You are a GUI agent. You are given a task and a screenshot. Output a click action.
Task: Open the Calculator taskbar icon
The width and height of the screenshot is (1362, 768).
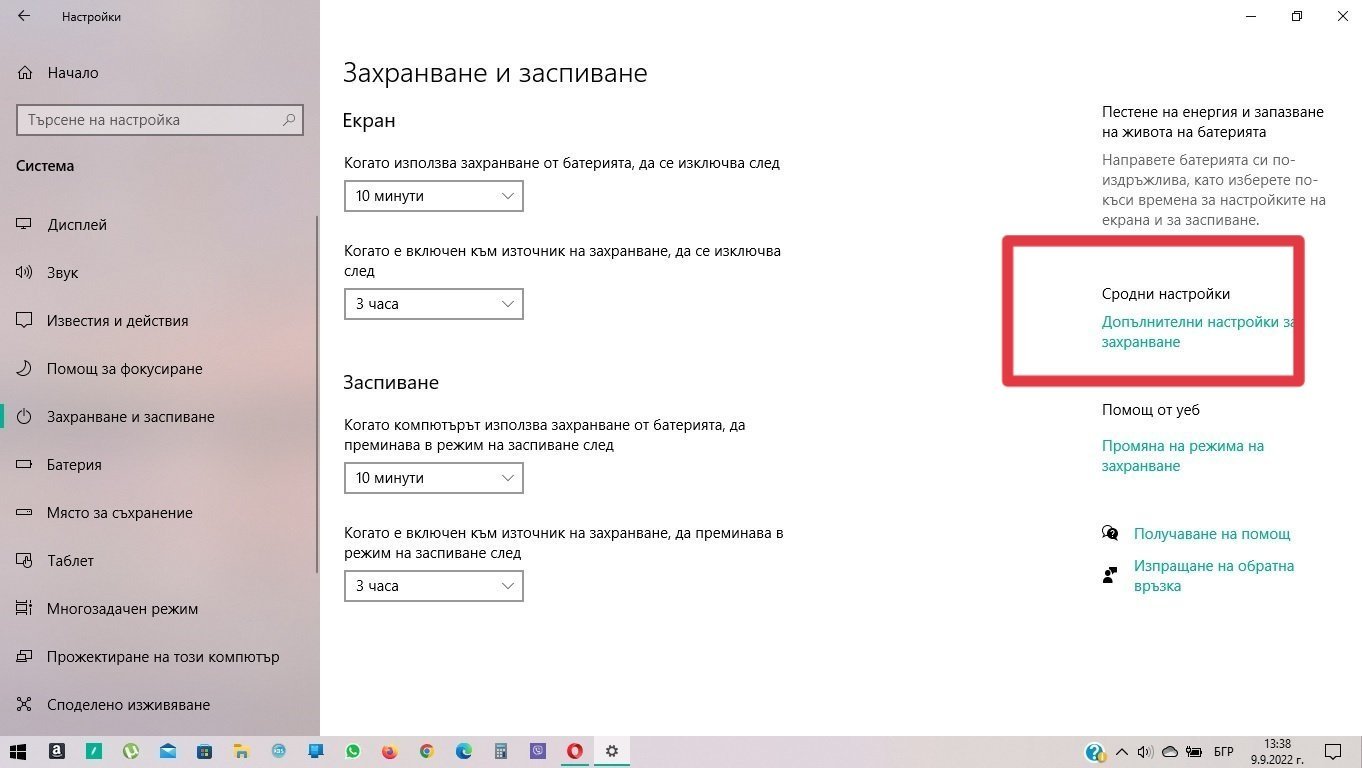click(501, 751)
